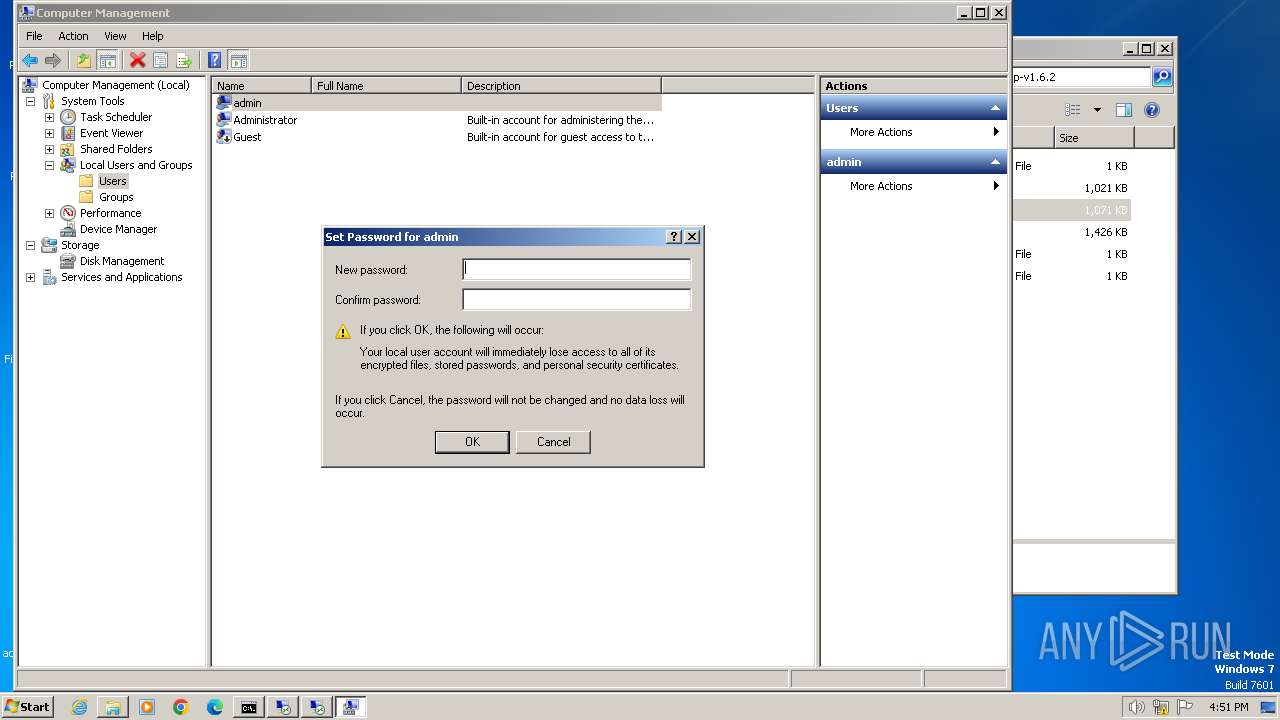Image resolution: width=1280 pixels, height=720 pixels.
Task: Expand the Services and Applications node
Action: coord(30,277)
